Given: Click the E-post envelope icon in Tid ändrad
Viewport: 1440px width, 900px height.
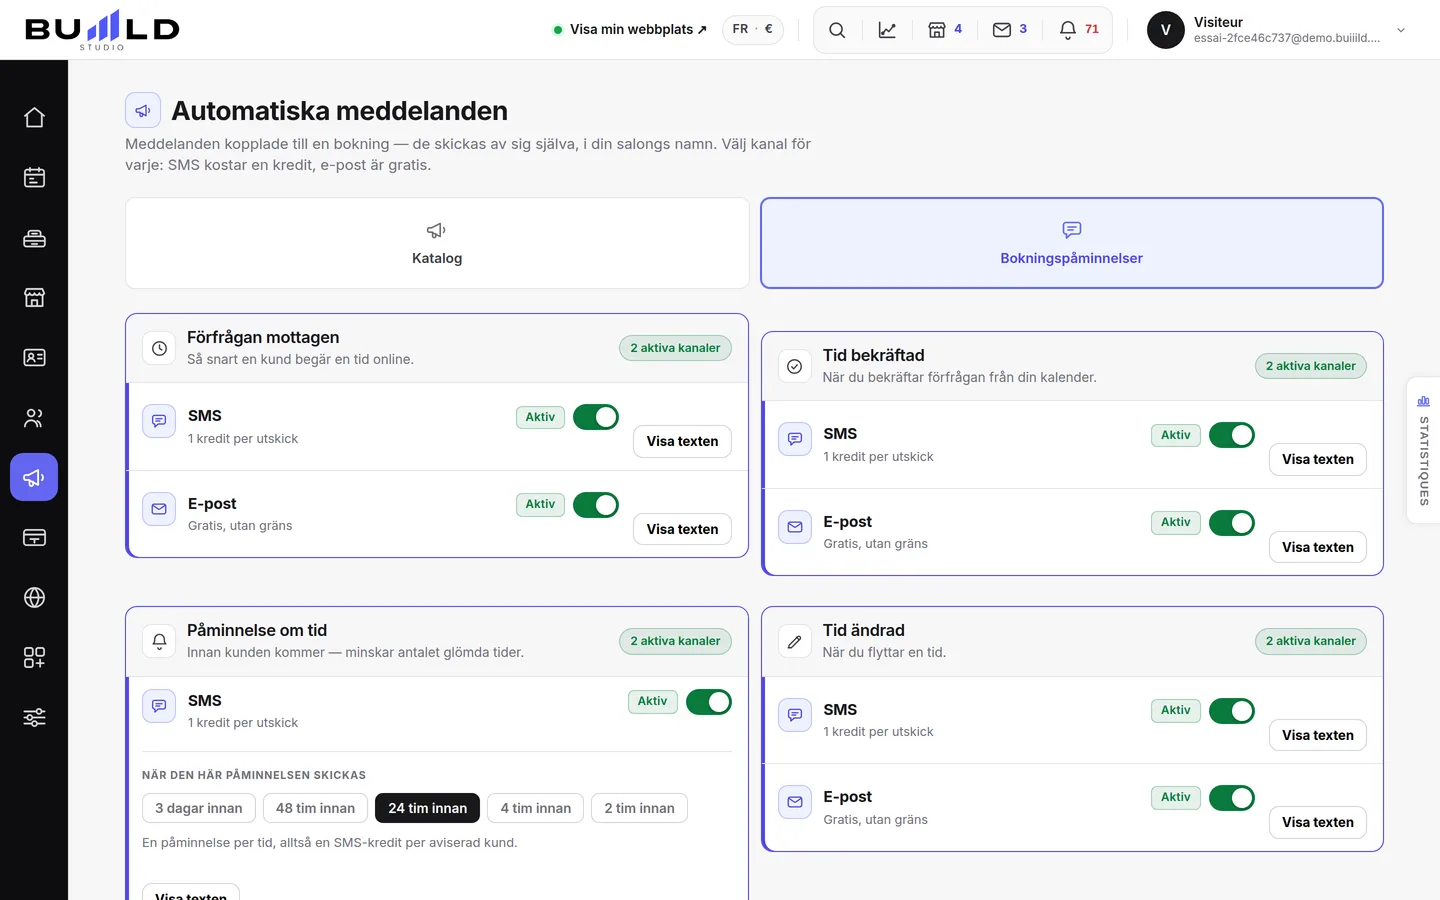Looking at the screenshot, I should (795, 802).
